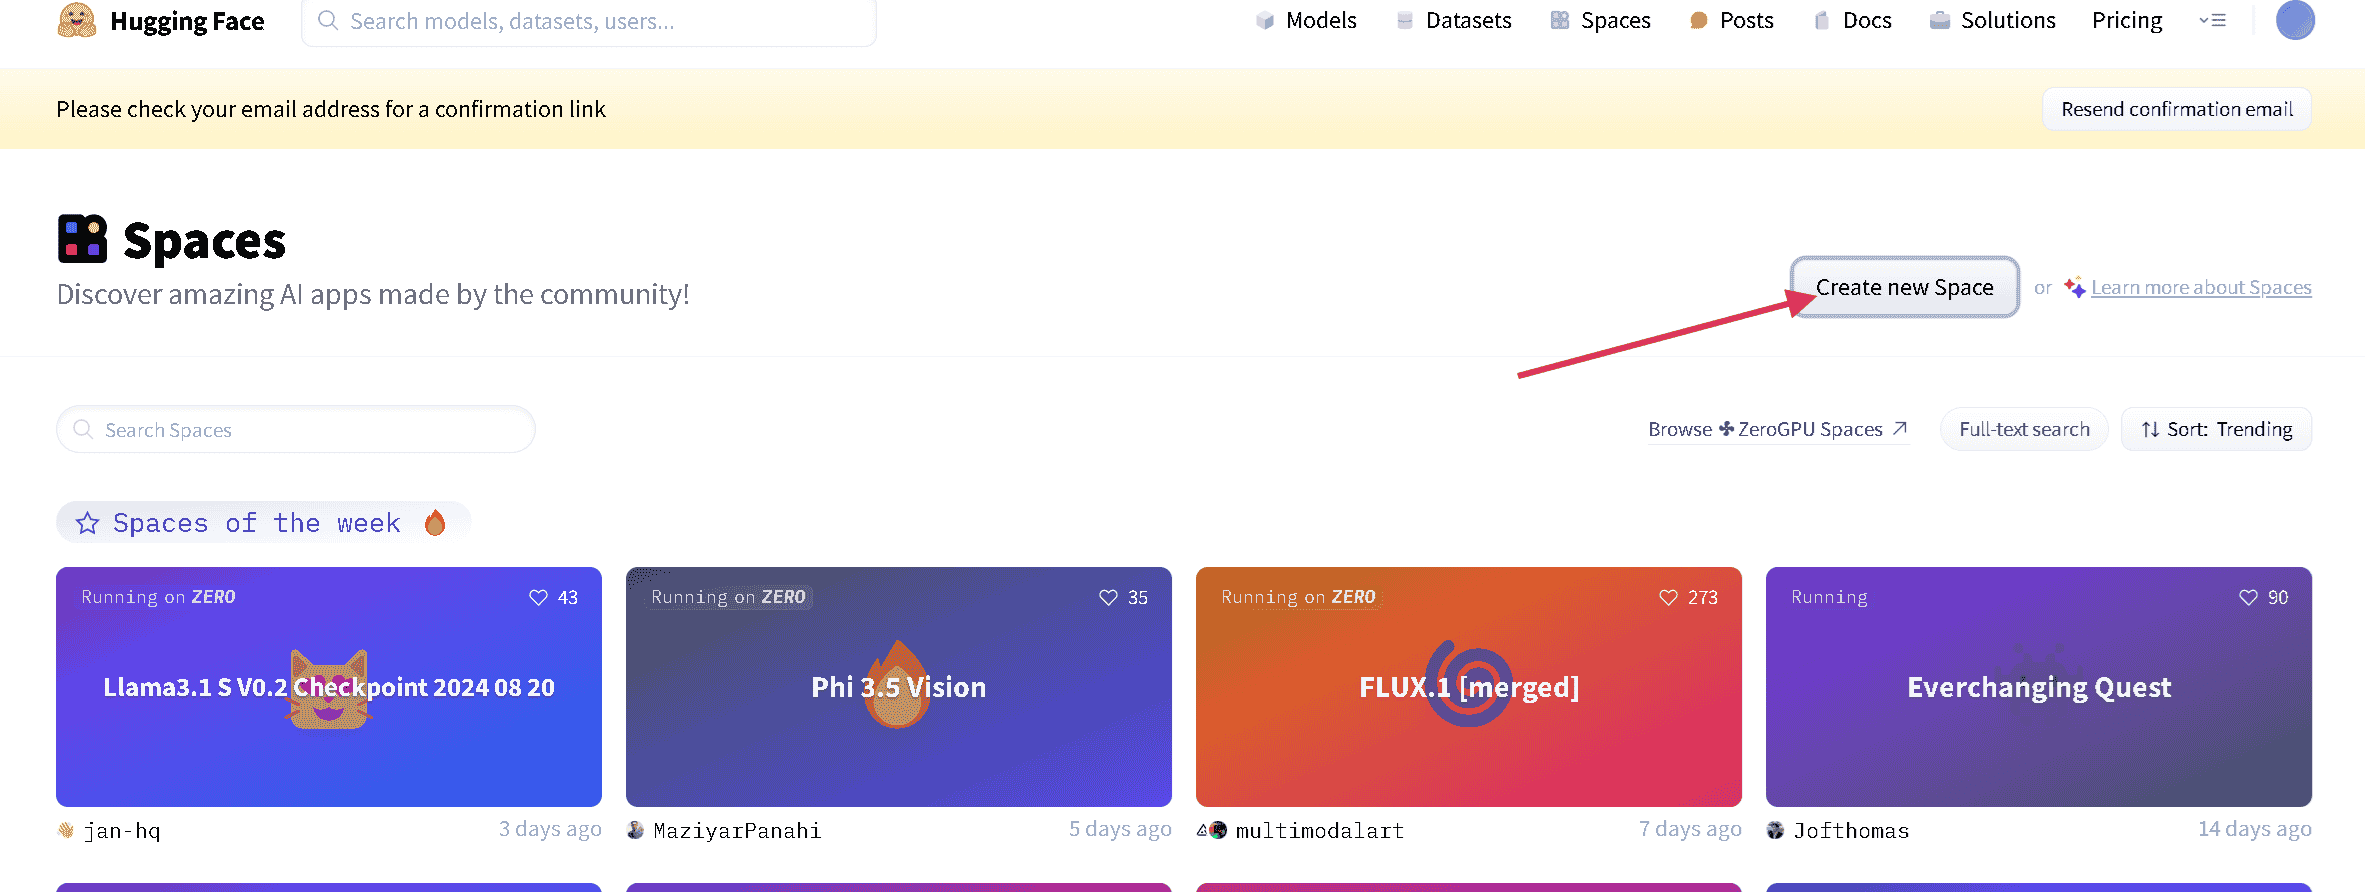Focus the Search Spaces field
Image resolution: width=2365 pixels, height=892 pixels.
click(296, 429)
